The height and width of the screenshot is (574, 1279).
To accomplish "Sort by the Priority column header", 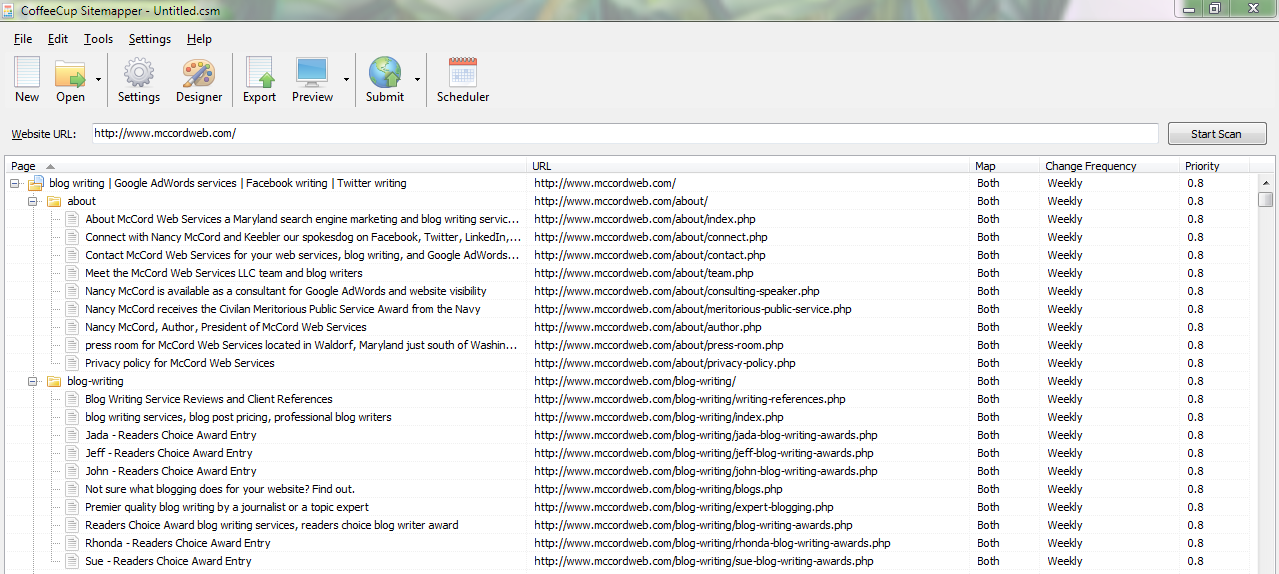I will (1214, 165).
